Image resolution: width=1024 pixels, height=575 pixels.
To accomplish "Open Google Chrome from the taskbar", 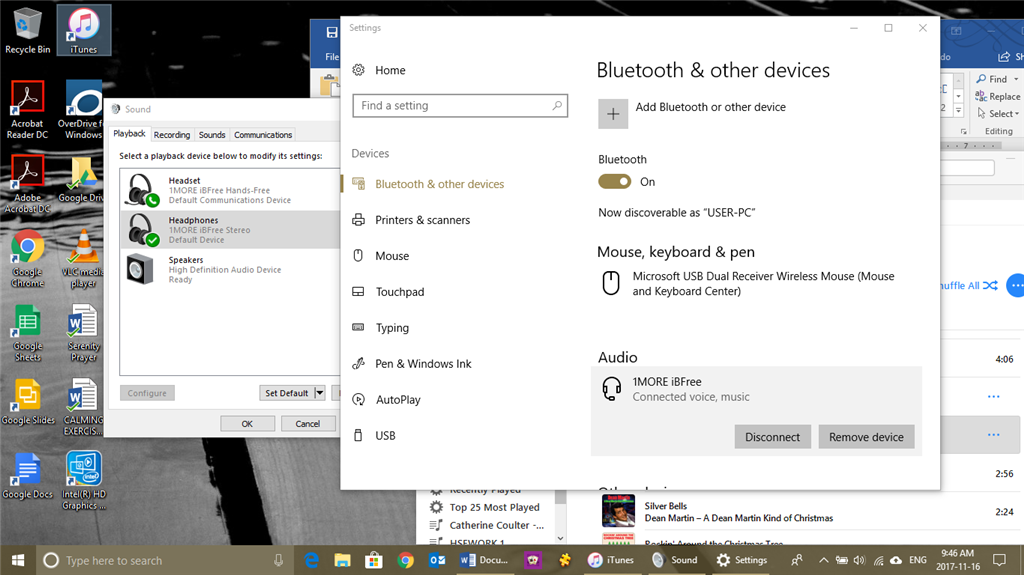I will [405, 560].
